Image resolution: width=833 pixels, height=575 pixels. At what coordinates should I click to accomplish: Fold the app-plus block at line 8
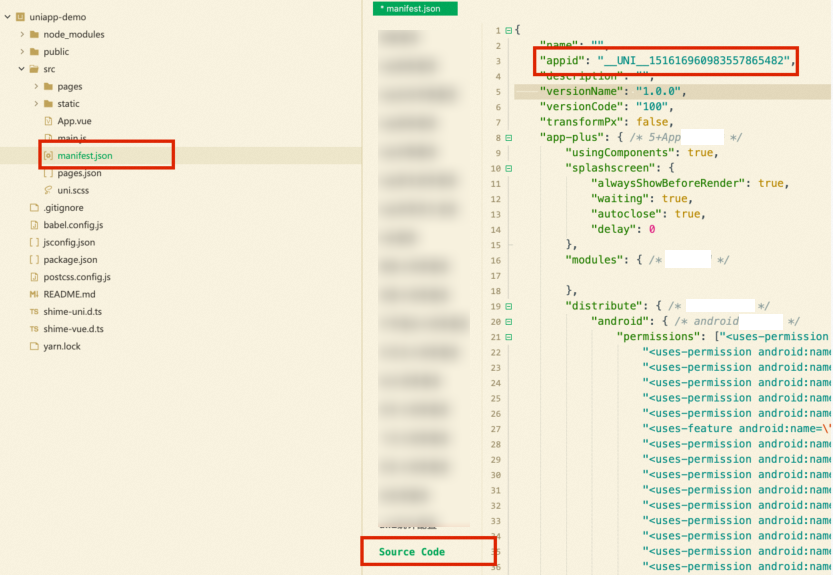click(x=508, y=138)
